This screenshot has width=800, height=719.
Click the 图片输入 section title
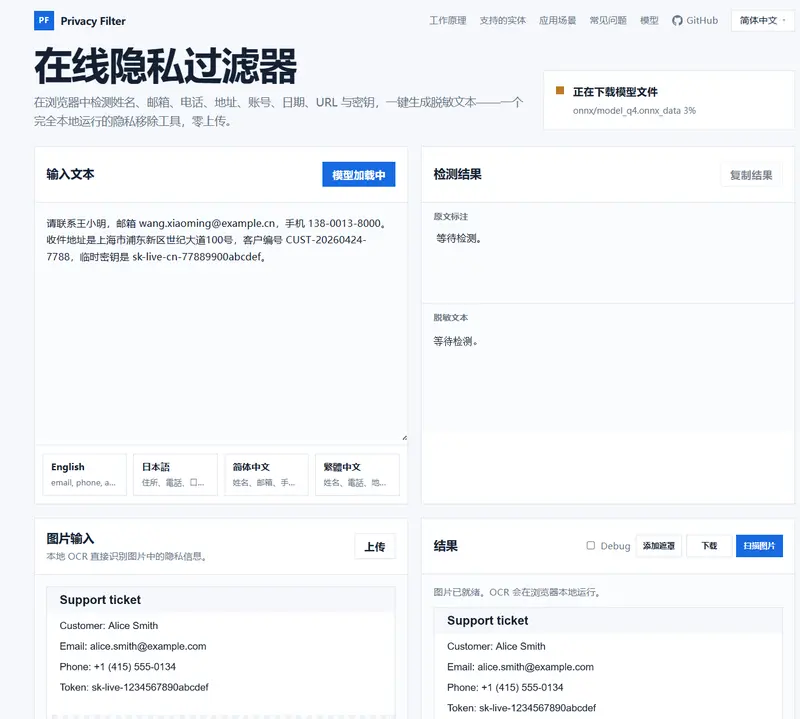[x=70, y=538]
